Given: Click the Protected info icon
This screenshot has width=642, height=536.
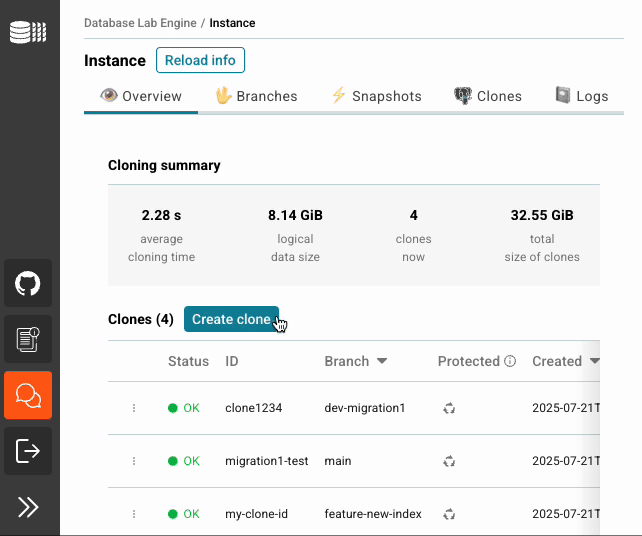Looking at the screenshot, I should coord(510,361).
